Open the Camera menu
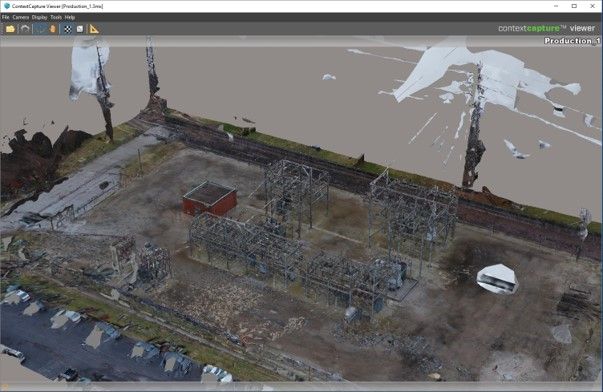The image size is (603, 392). point(21,17)
